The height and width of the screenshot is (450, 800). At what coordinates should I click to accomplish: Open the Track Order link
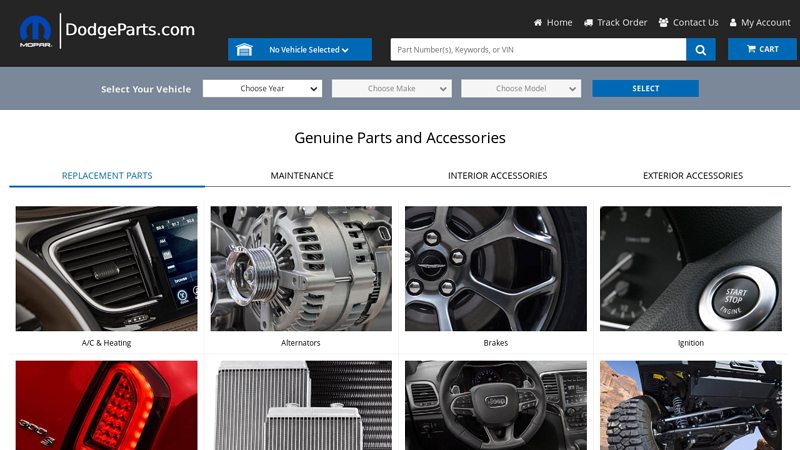[622, 22]
